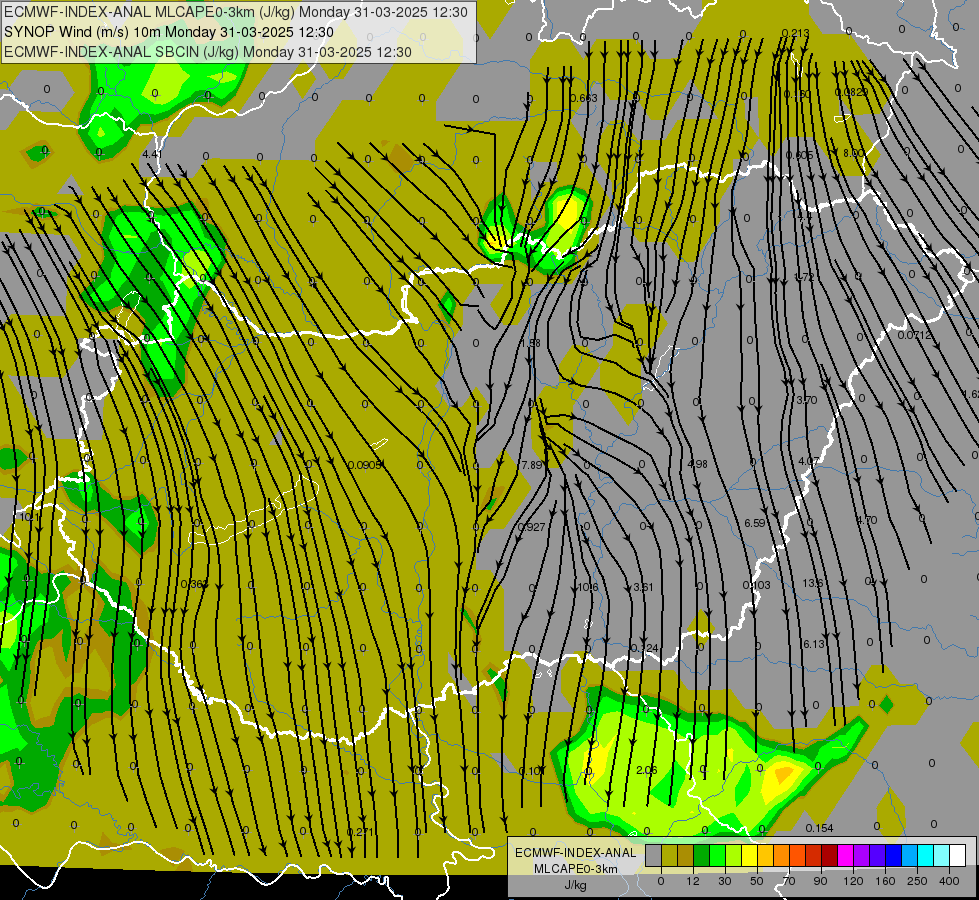Click the legend tick value 30
This screenshot has width=979, height=900.
pos(725,881)
